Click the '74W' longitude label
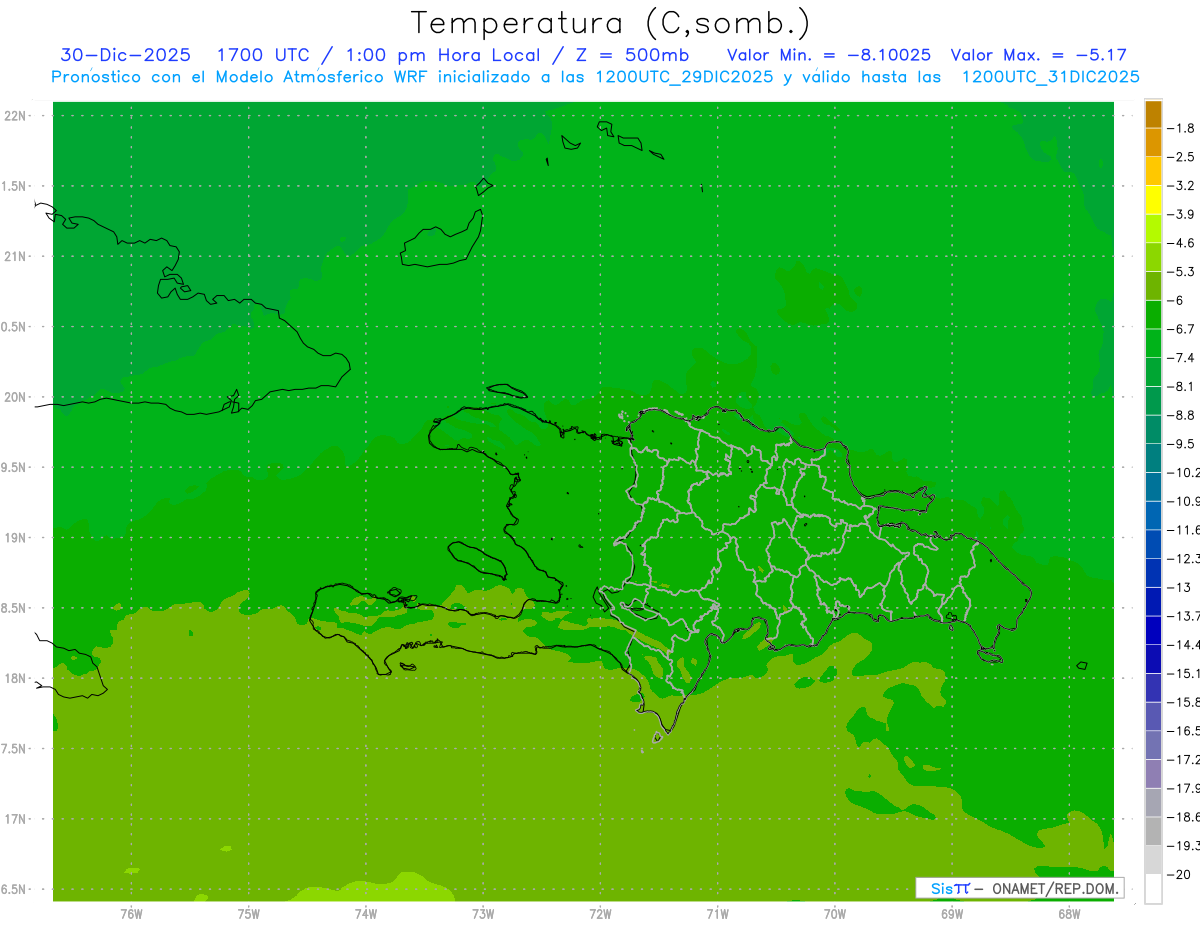The width and height of the screenshot is (1200, 927). click(x=366, y=914)
